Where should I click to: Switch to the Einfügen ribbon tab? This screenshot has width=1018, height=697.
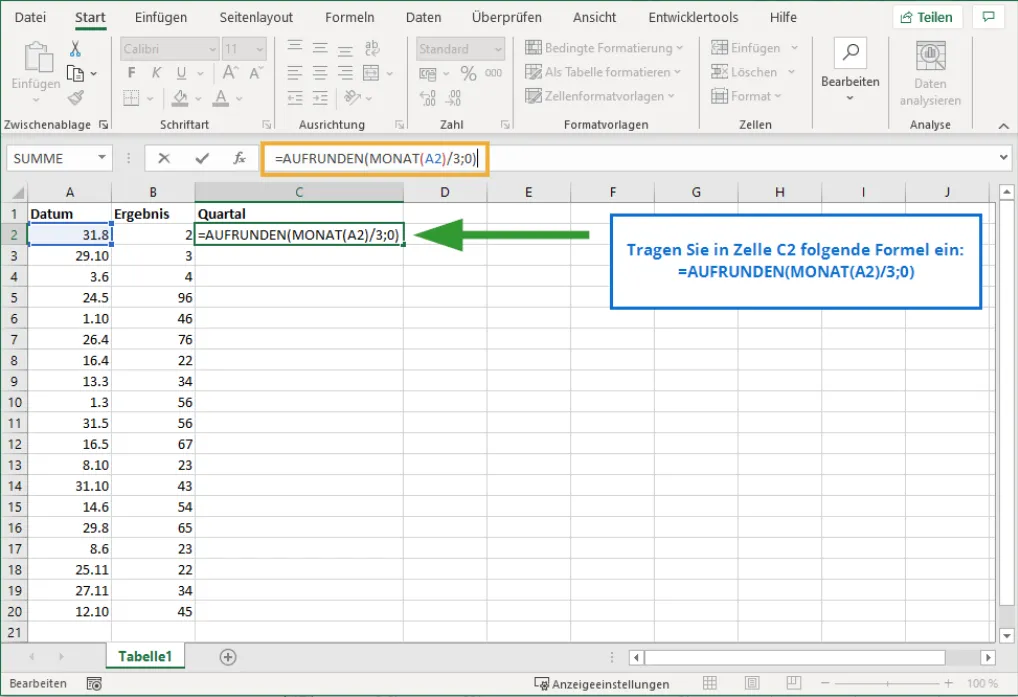(x=160, y=17)
